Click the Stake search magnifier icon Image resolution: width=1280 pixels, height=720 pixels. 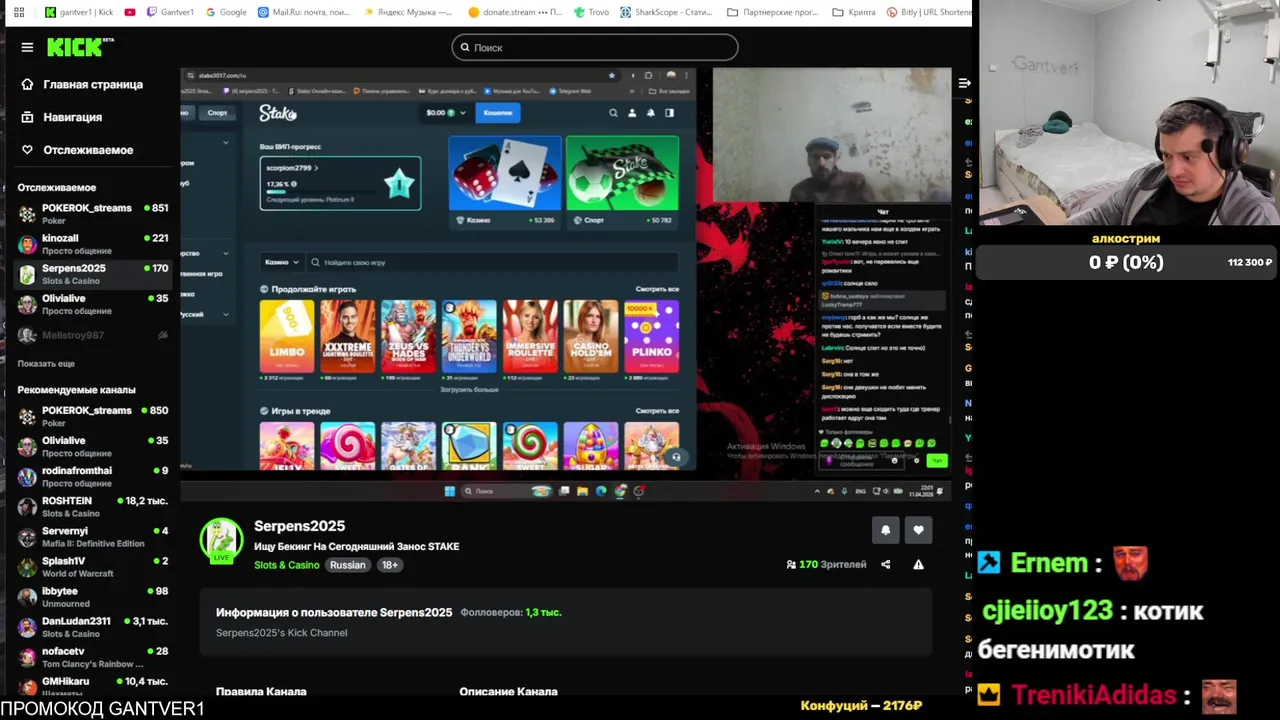pos(613,113)
